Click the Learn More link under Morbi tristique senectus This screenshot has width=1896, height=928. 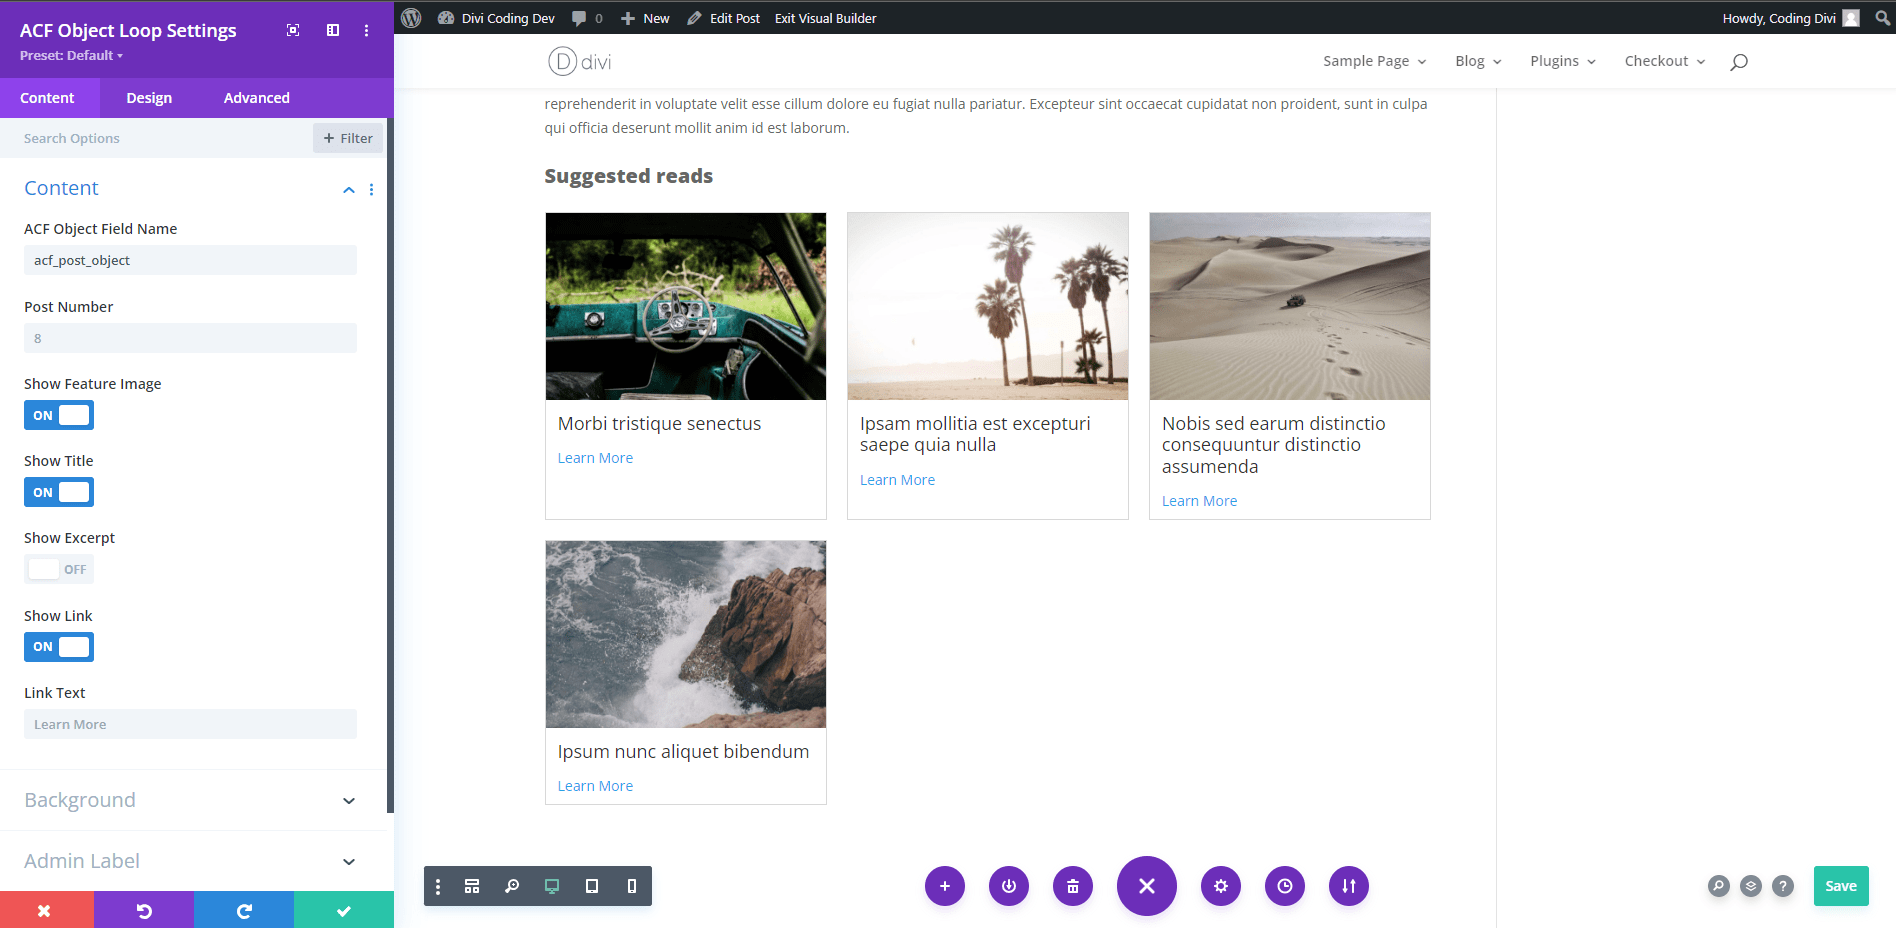click(x=595, y=457)
